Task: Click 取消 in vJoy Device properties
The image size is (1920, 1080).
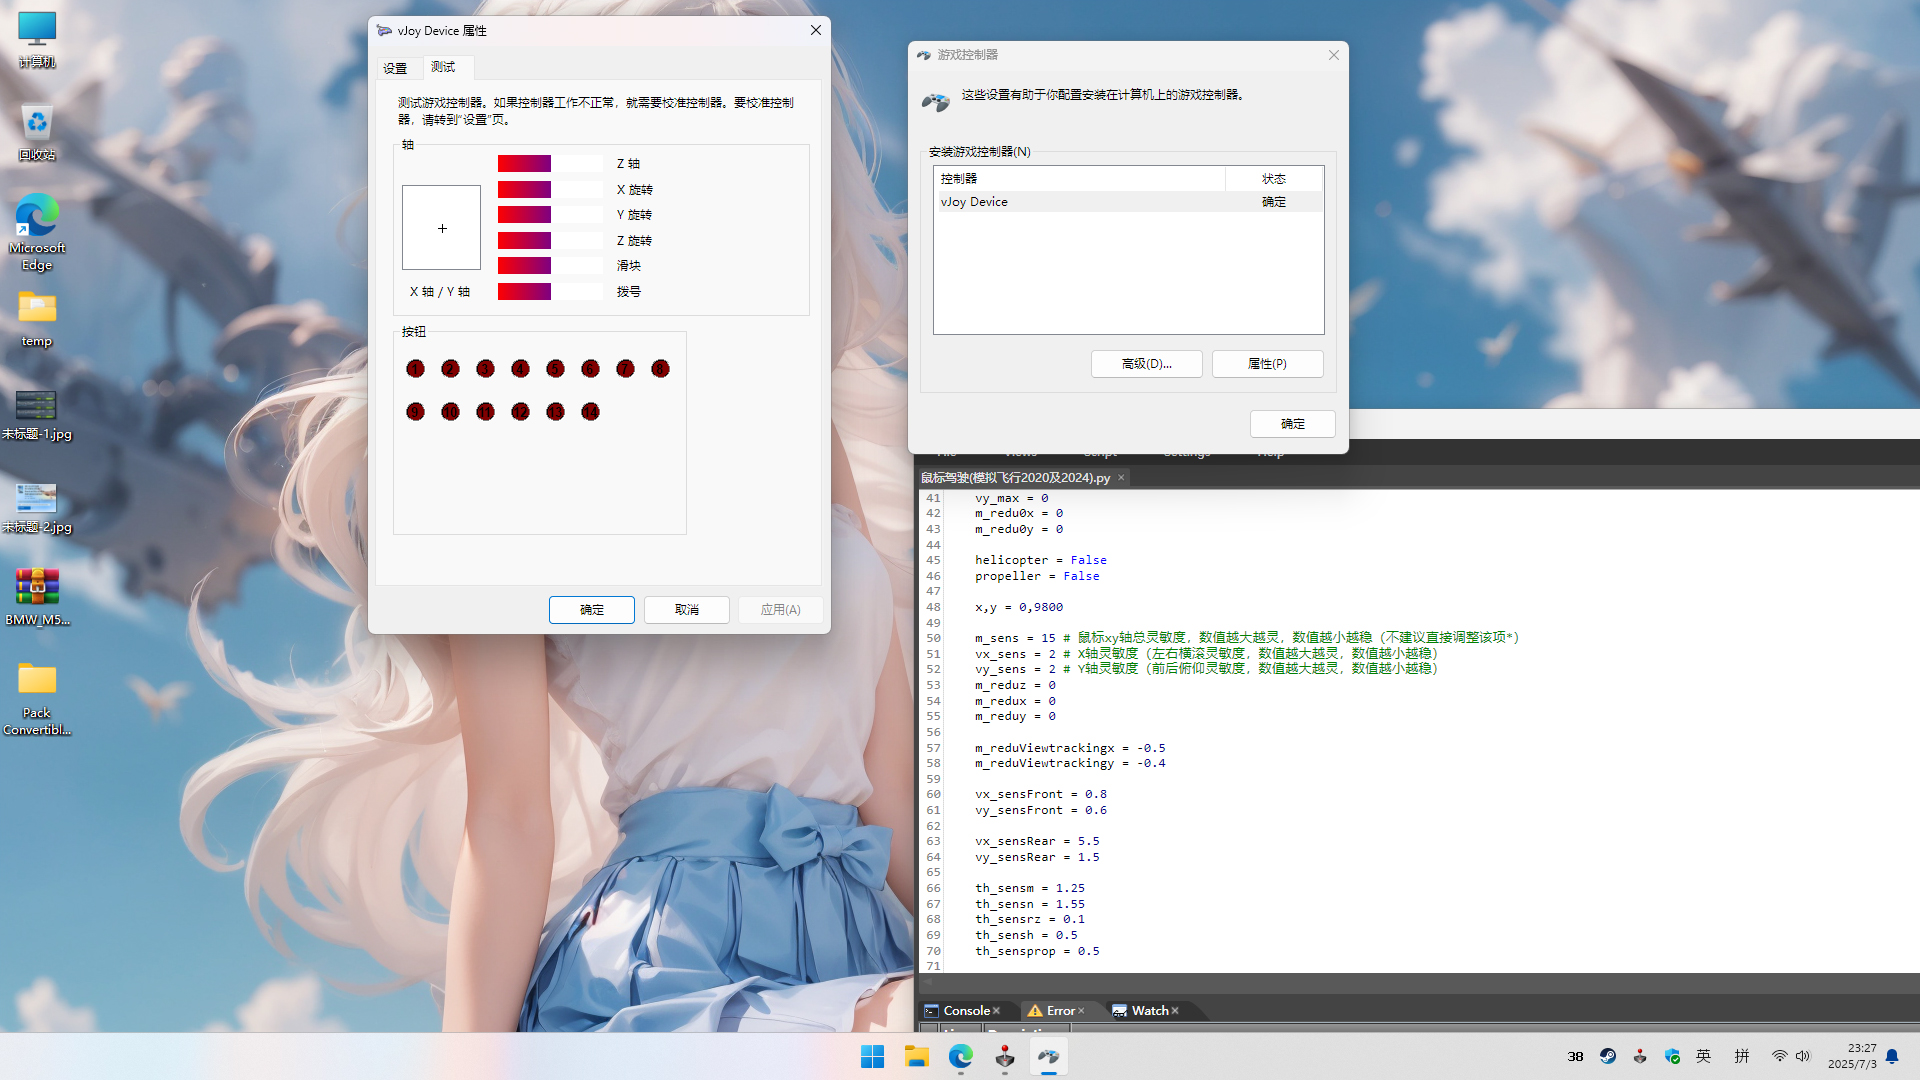Action: (x=687, y=610)
